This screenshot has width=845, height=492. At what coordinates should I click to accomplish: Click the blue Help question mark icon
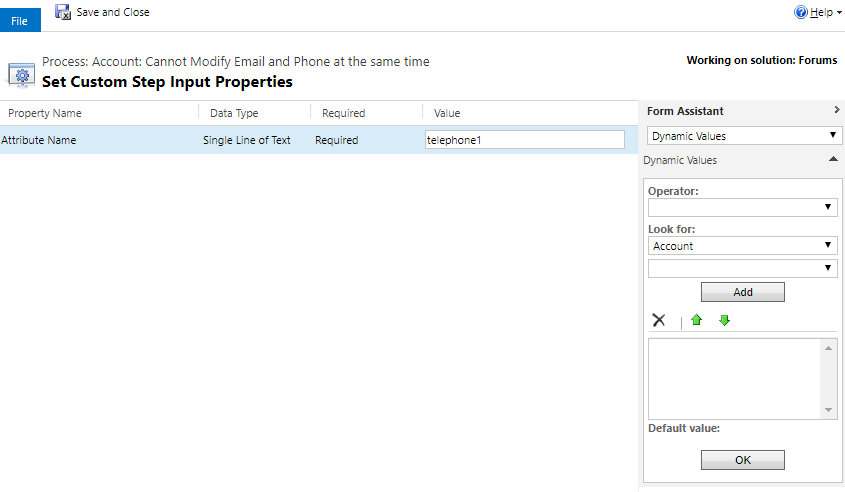point(800,13)
